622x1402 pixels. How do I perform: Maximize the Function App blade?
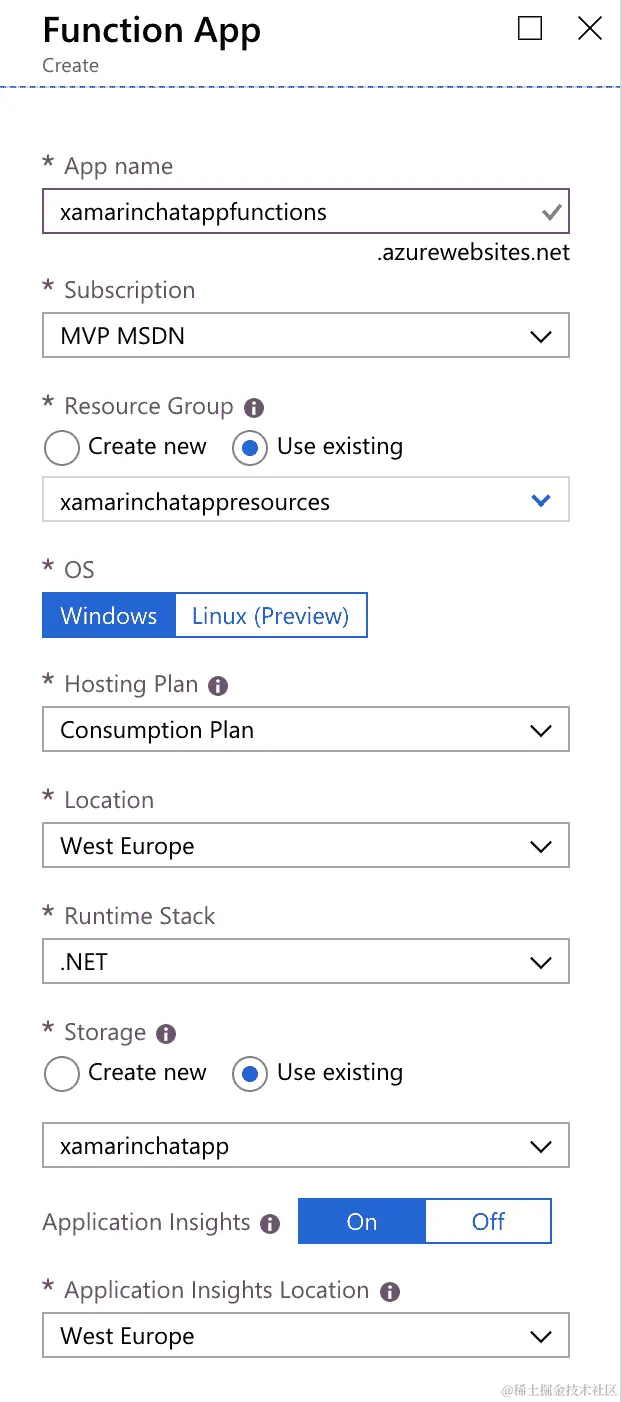530,29
